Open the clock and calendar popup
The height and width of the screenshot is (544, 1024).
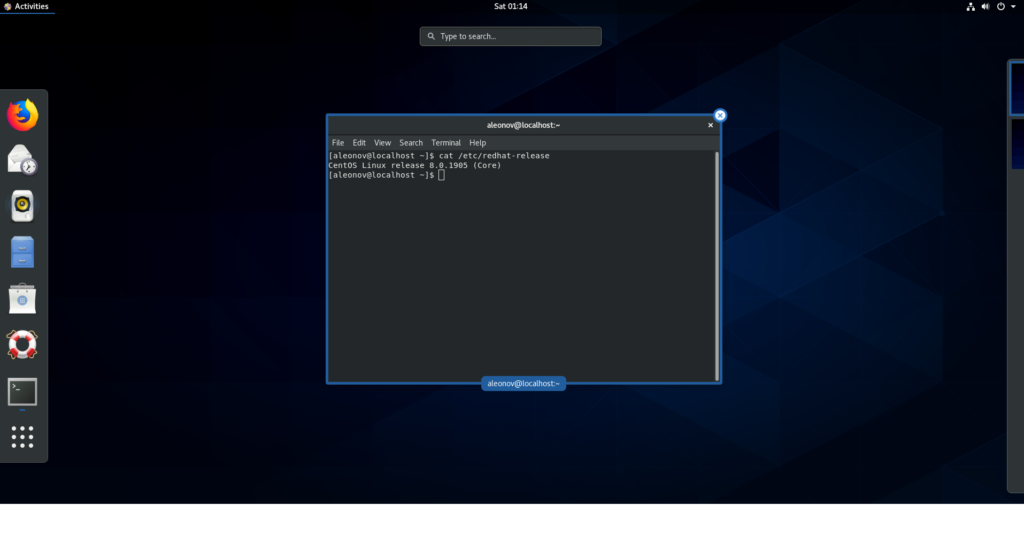click(x=511, y=6)
